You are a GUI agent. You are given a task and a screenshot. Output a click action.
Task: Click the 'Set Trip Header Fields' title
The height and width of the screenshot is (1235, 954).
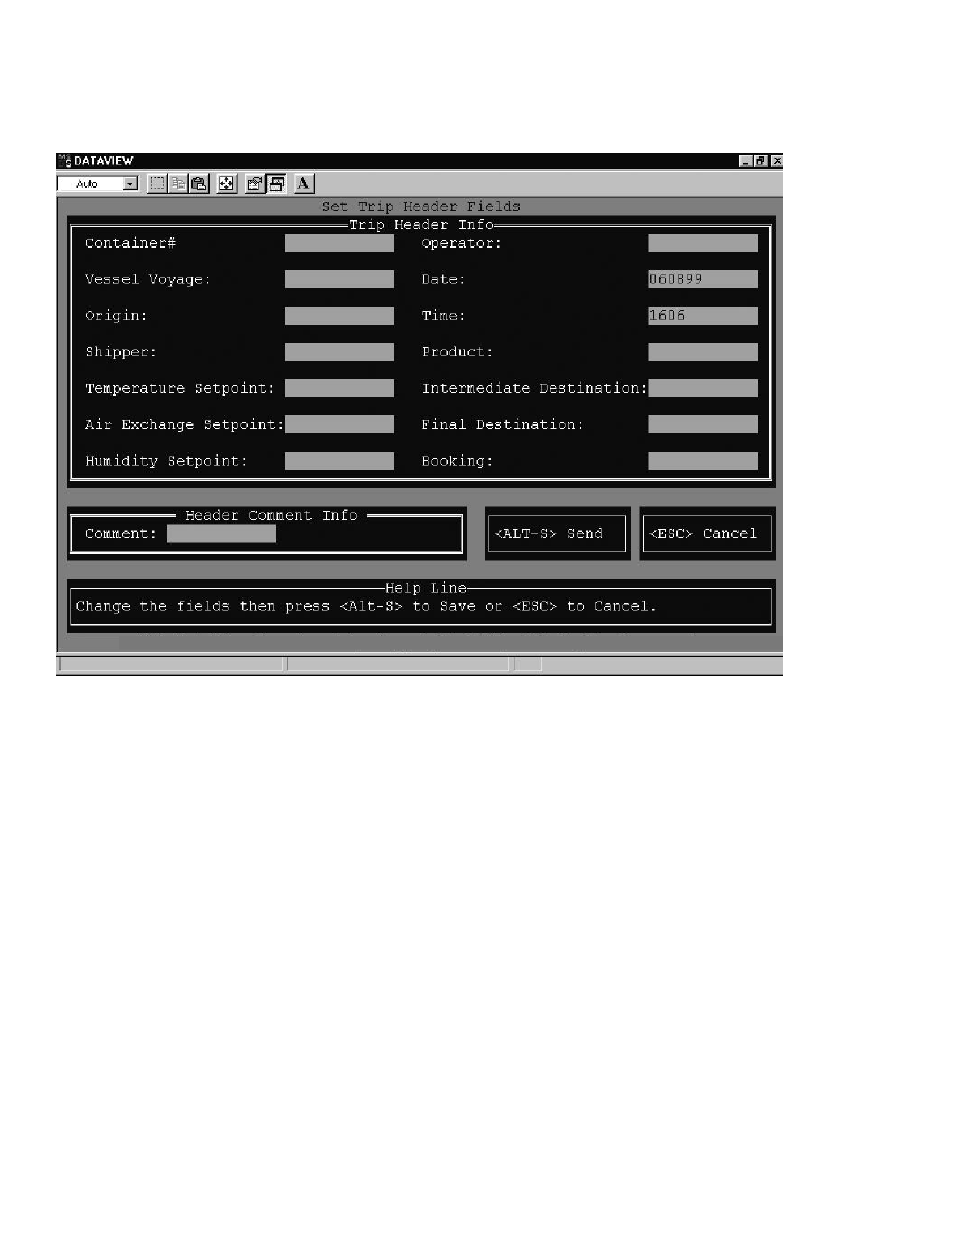pyautogui.click(x=421, y=207)
